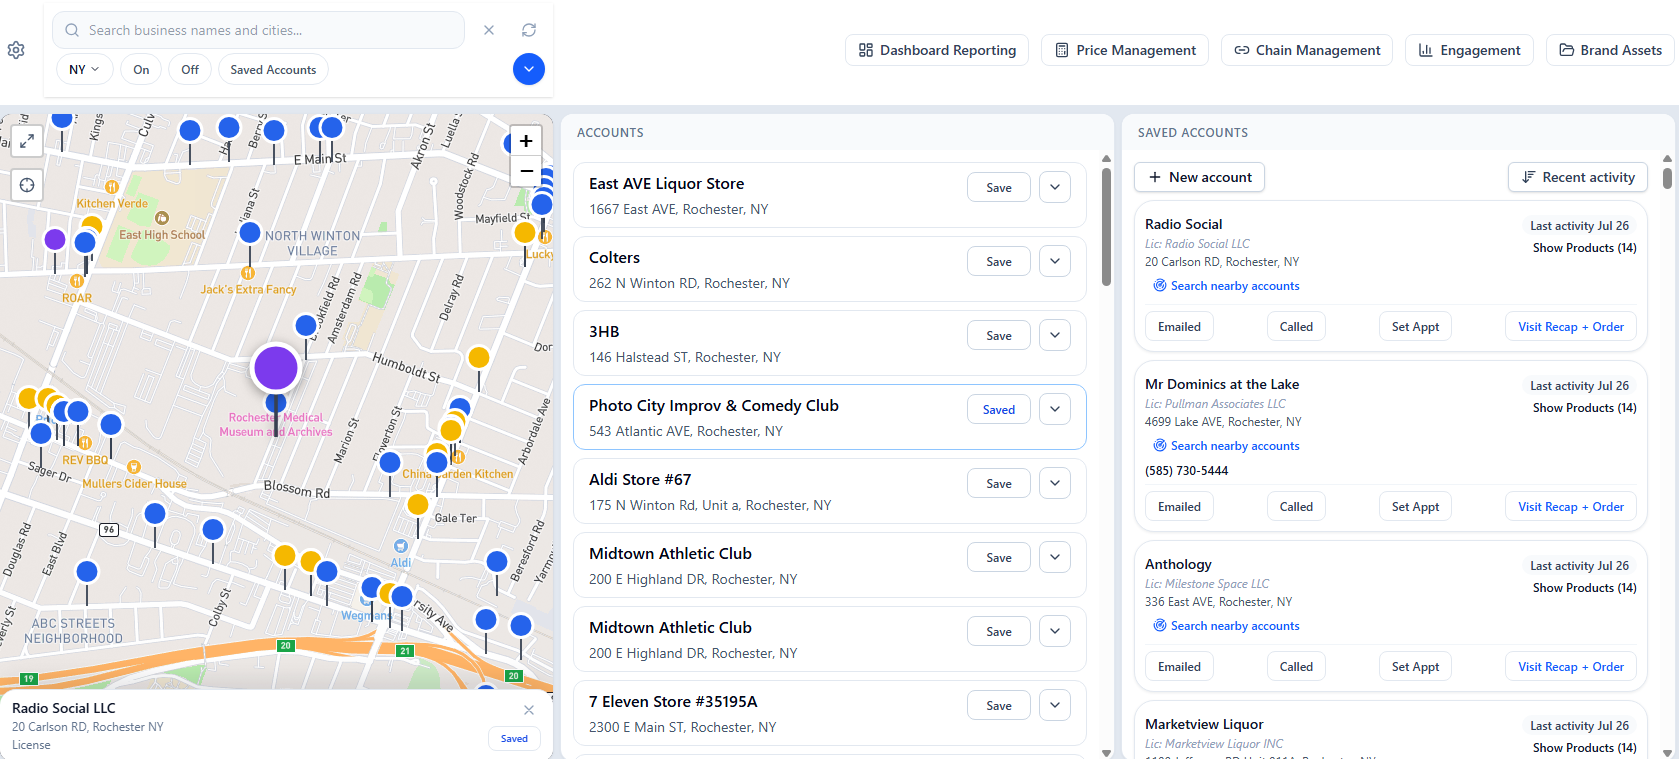Save the 7 Eleven Store #35195A account

tap(998, 705)
